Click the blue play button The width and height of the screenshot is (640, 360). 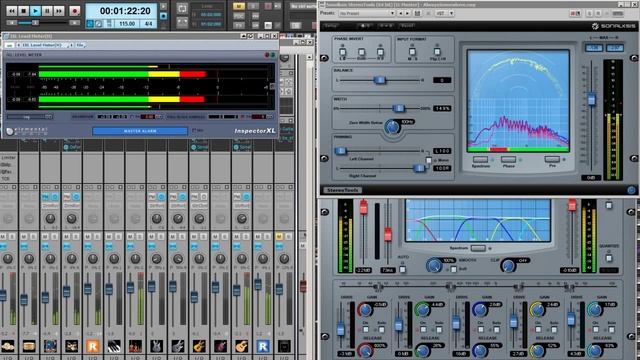(x=36, y=11)
